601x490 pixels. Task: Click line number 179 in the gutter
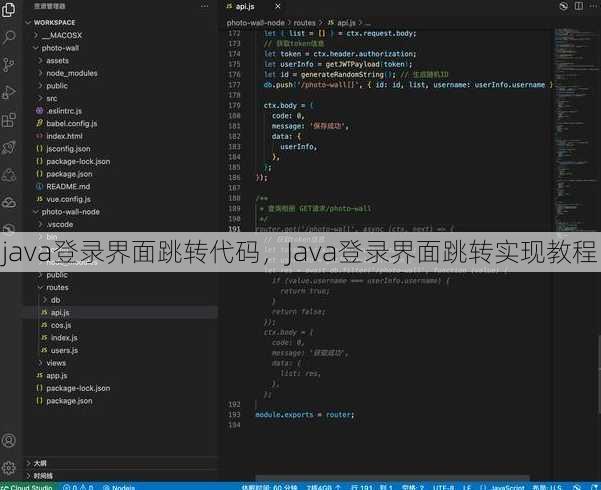(234, 105)
